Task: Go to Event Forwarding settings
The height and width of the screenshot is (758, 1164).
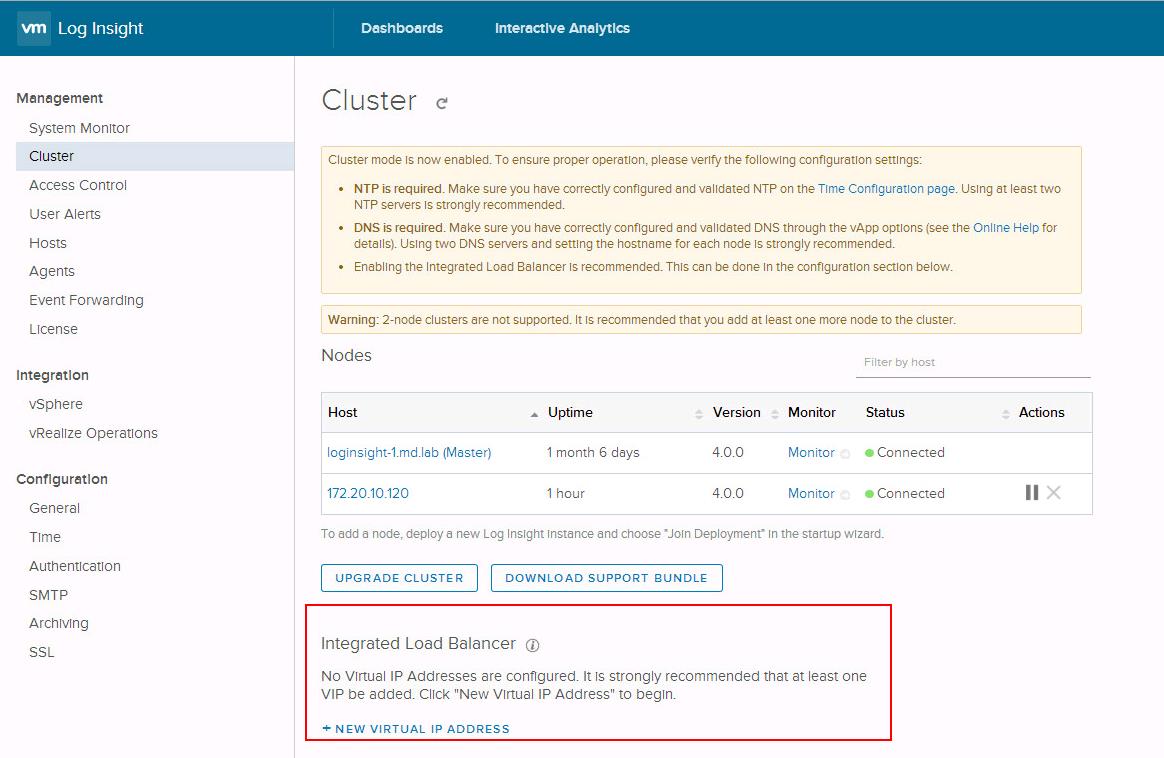Action: click(x=86, y=300)
